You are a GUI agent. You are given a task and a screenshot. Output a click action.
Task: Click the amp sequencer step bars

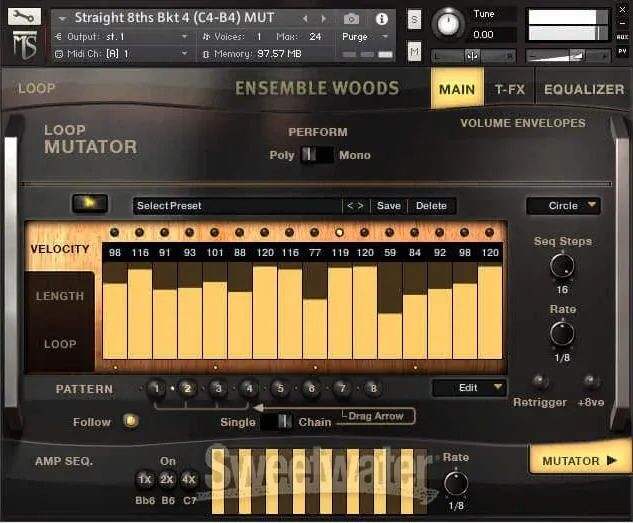pyautogui.click(x=319, y=481)
